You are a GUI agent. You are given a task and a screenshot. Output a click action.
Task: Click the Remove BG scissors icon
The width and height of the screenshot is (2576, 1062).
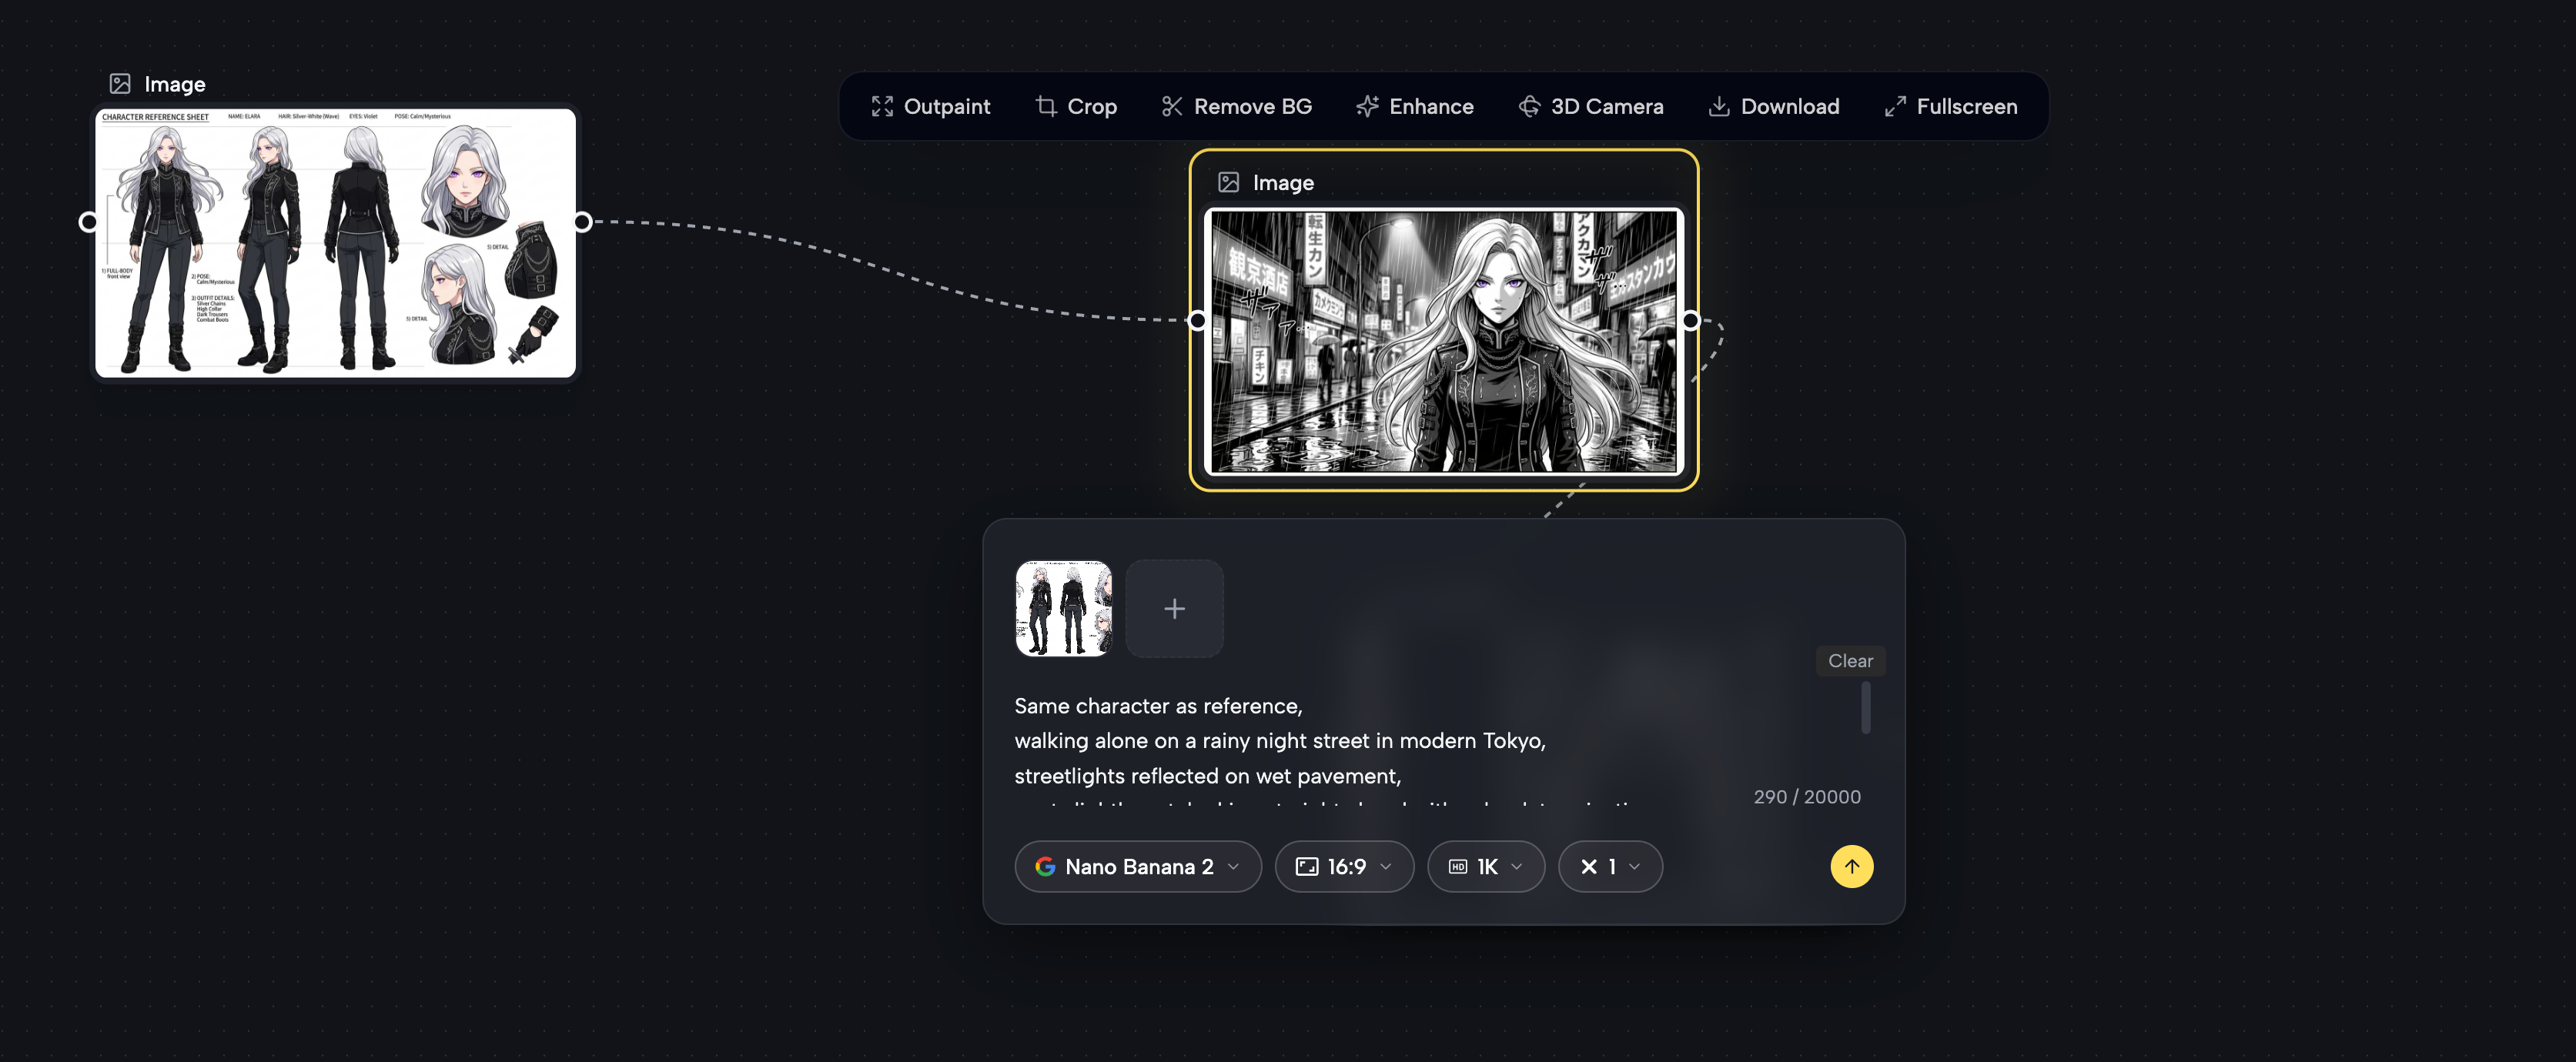pos(1172,106)
